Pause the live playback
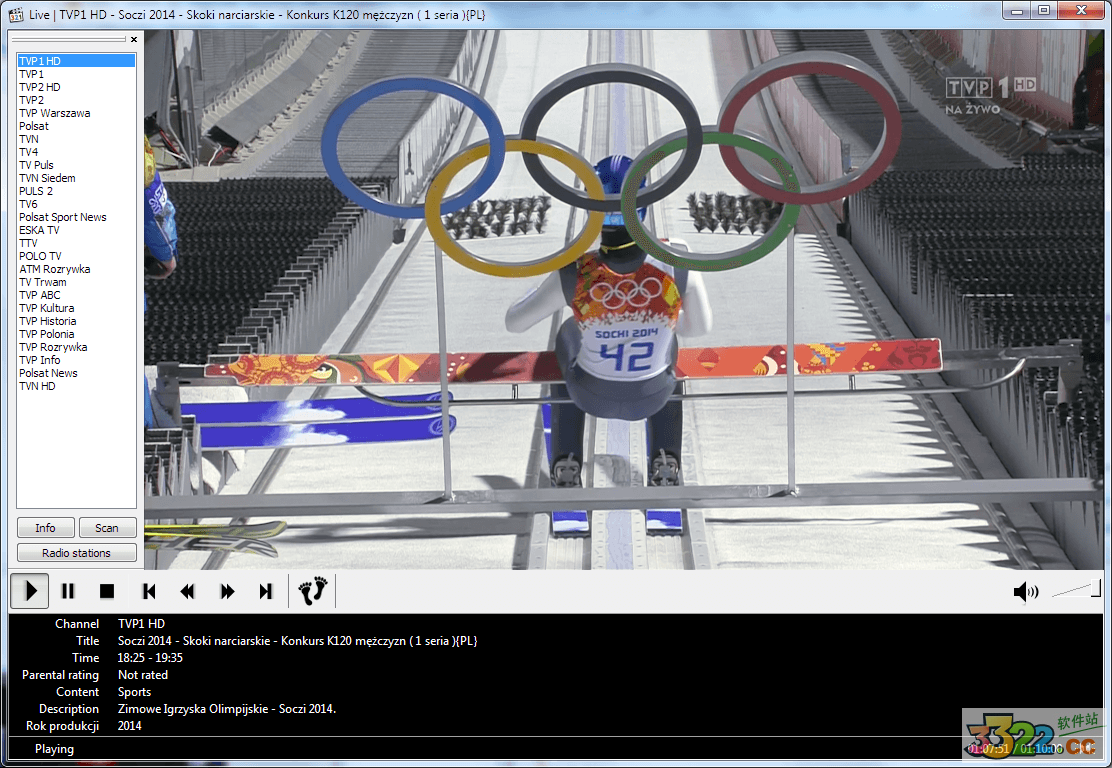 click(68, 591)
